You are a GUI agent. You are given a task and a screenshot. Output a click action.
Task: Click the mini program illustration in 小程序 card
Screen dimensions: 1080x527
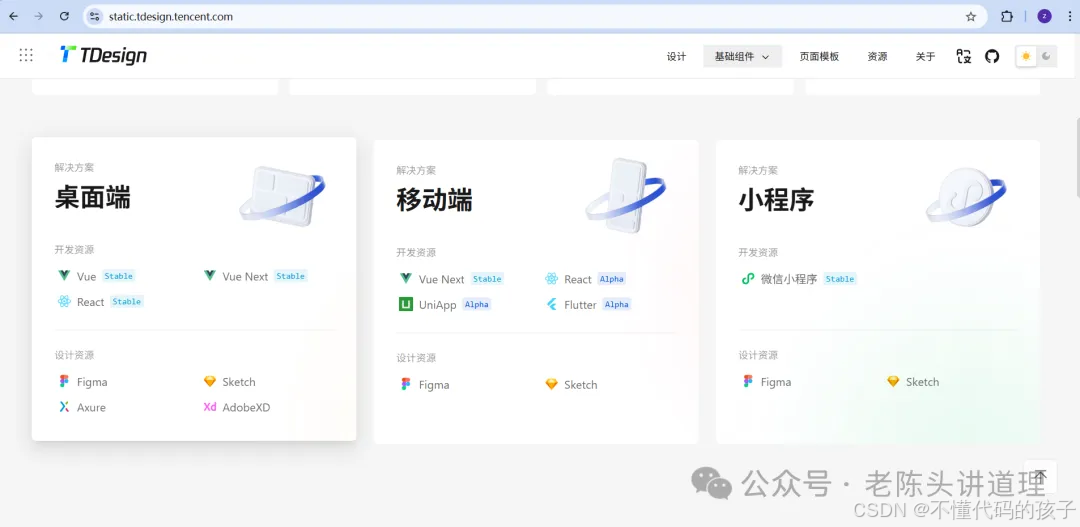click(x=966, y=196)
